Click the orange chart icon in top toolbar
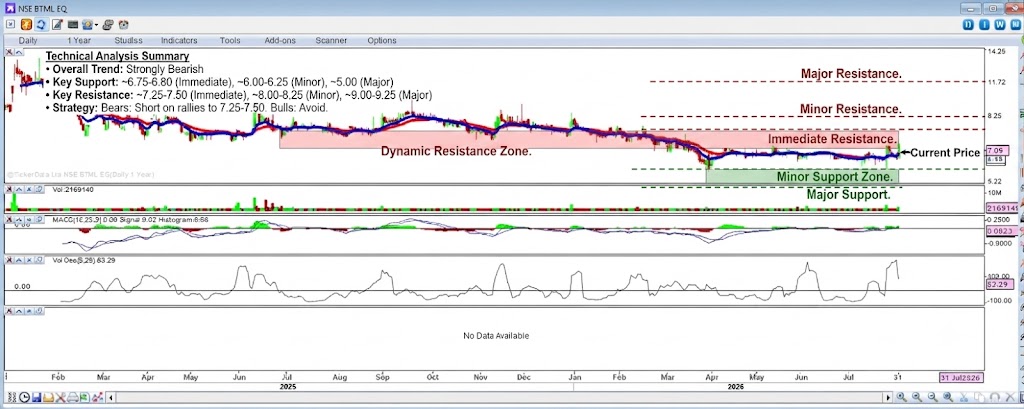 (x=26, y=25)
